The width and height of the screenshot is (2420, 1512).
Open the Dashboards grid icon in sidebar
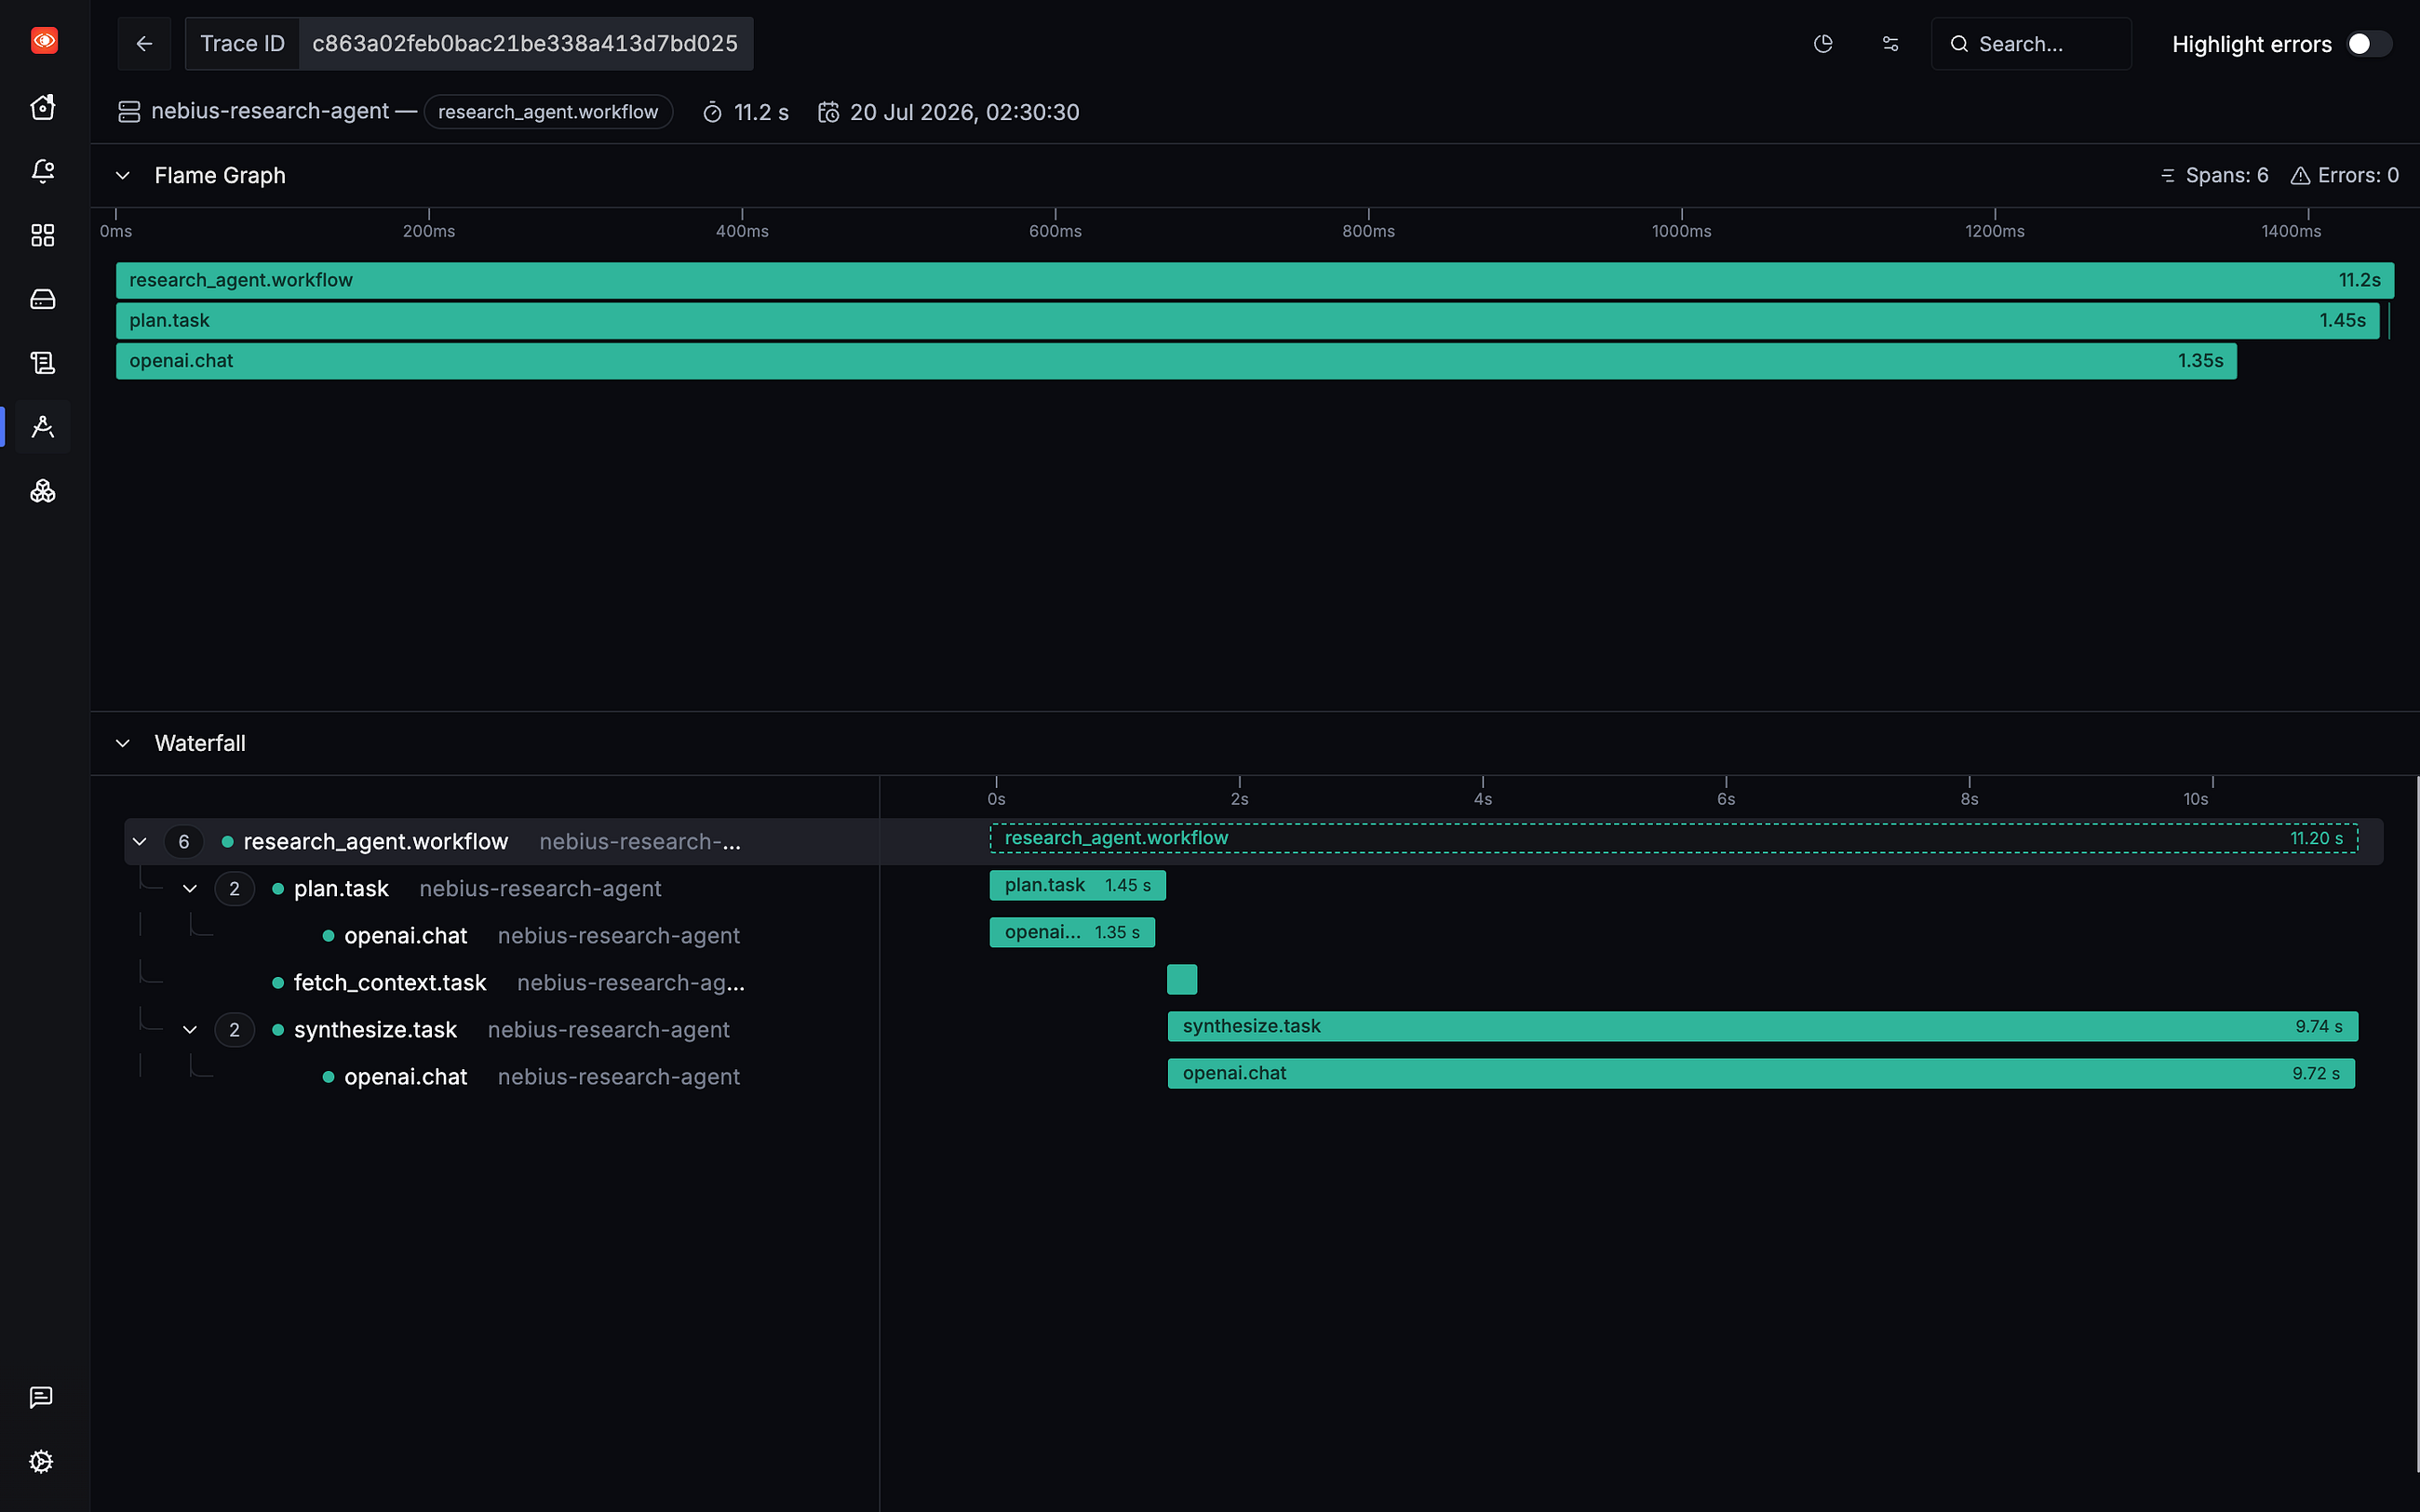(x=43, y=235)
